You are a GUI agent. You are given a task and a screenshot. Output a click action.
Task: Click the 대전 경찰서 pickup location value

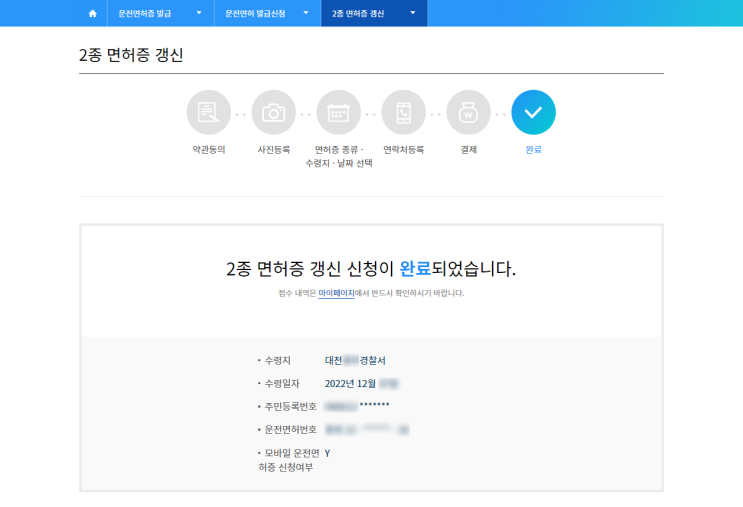[355, 361]
